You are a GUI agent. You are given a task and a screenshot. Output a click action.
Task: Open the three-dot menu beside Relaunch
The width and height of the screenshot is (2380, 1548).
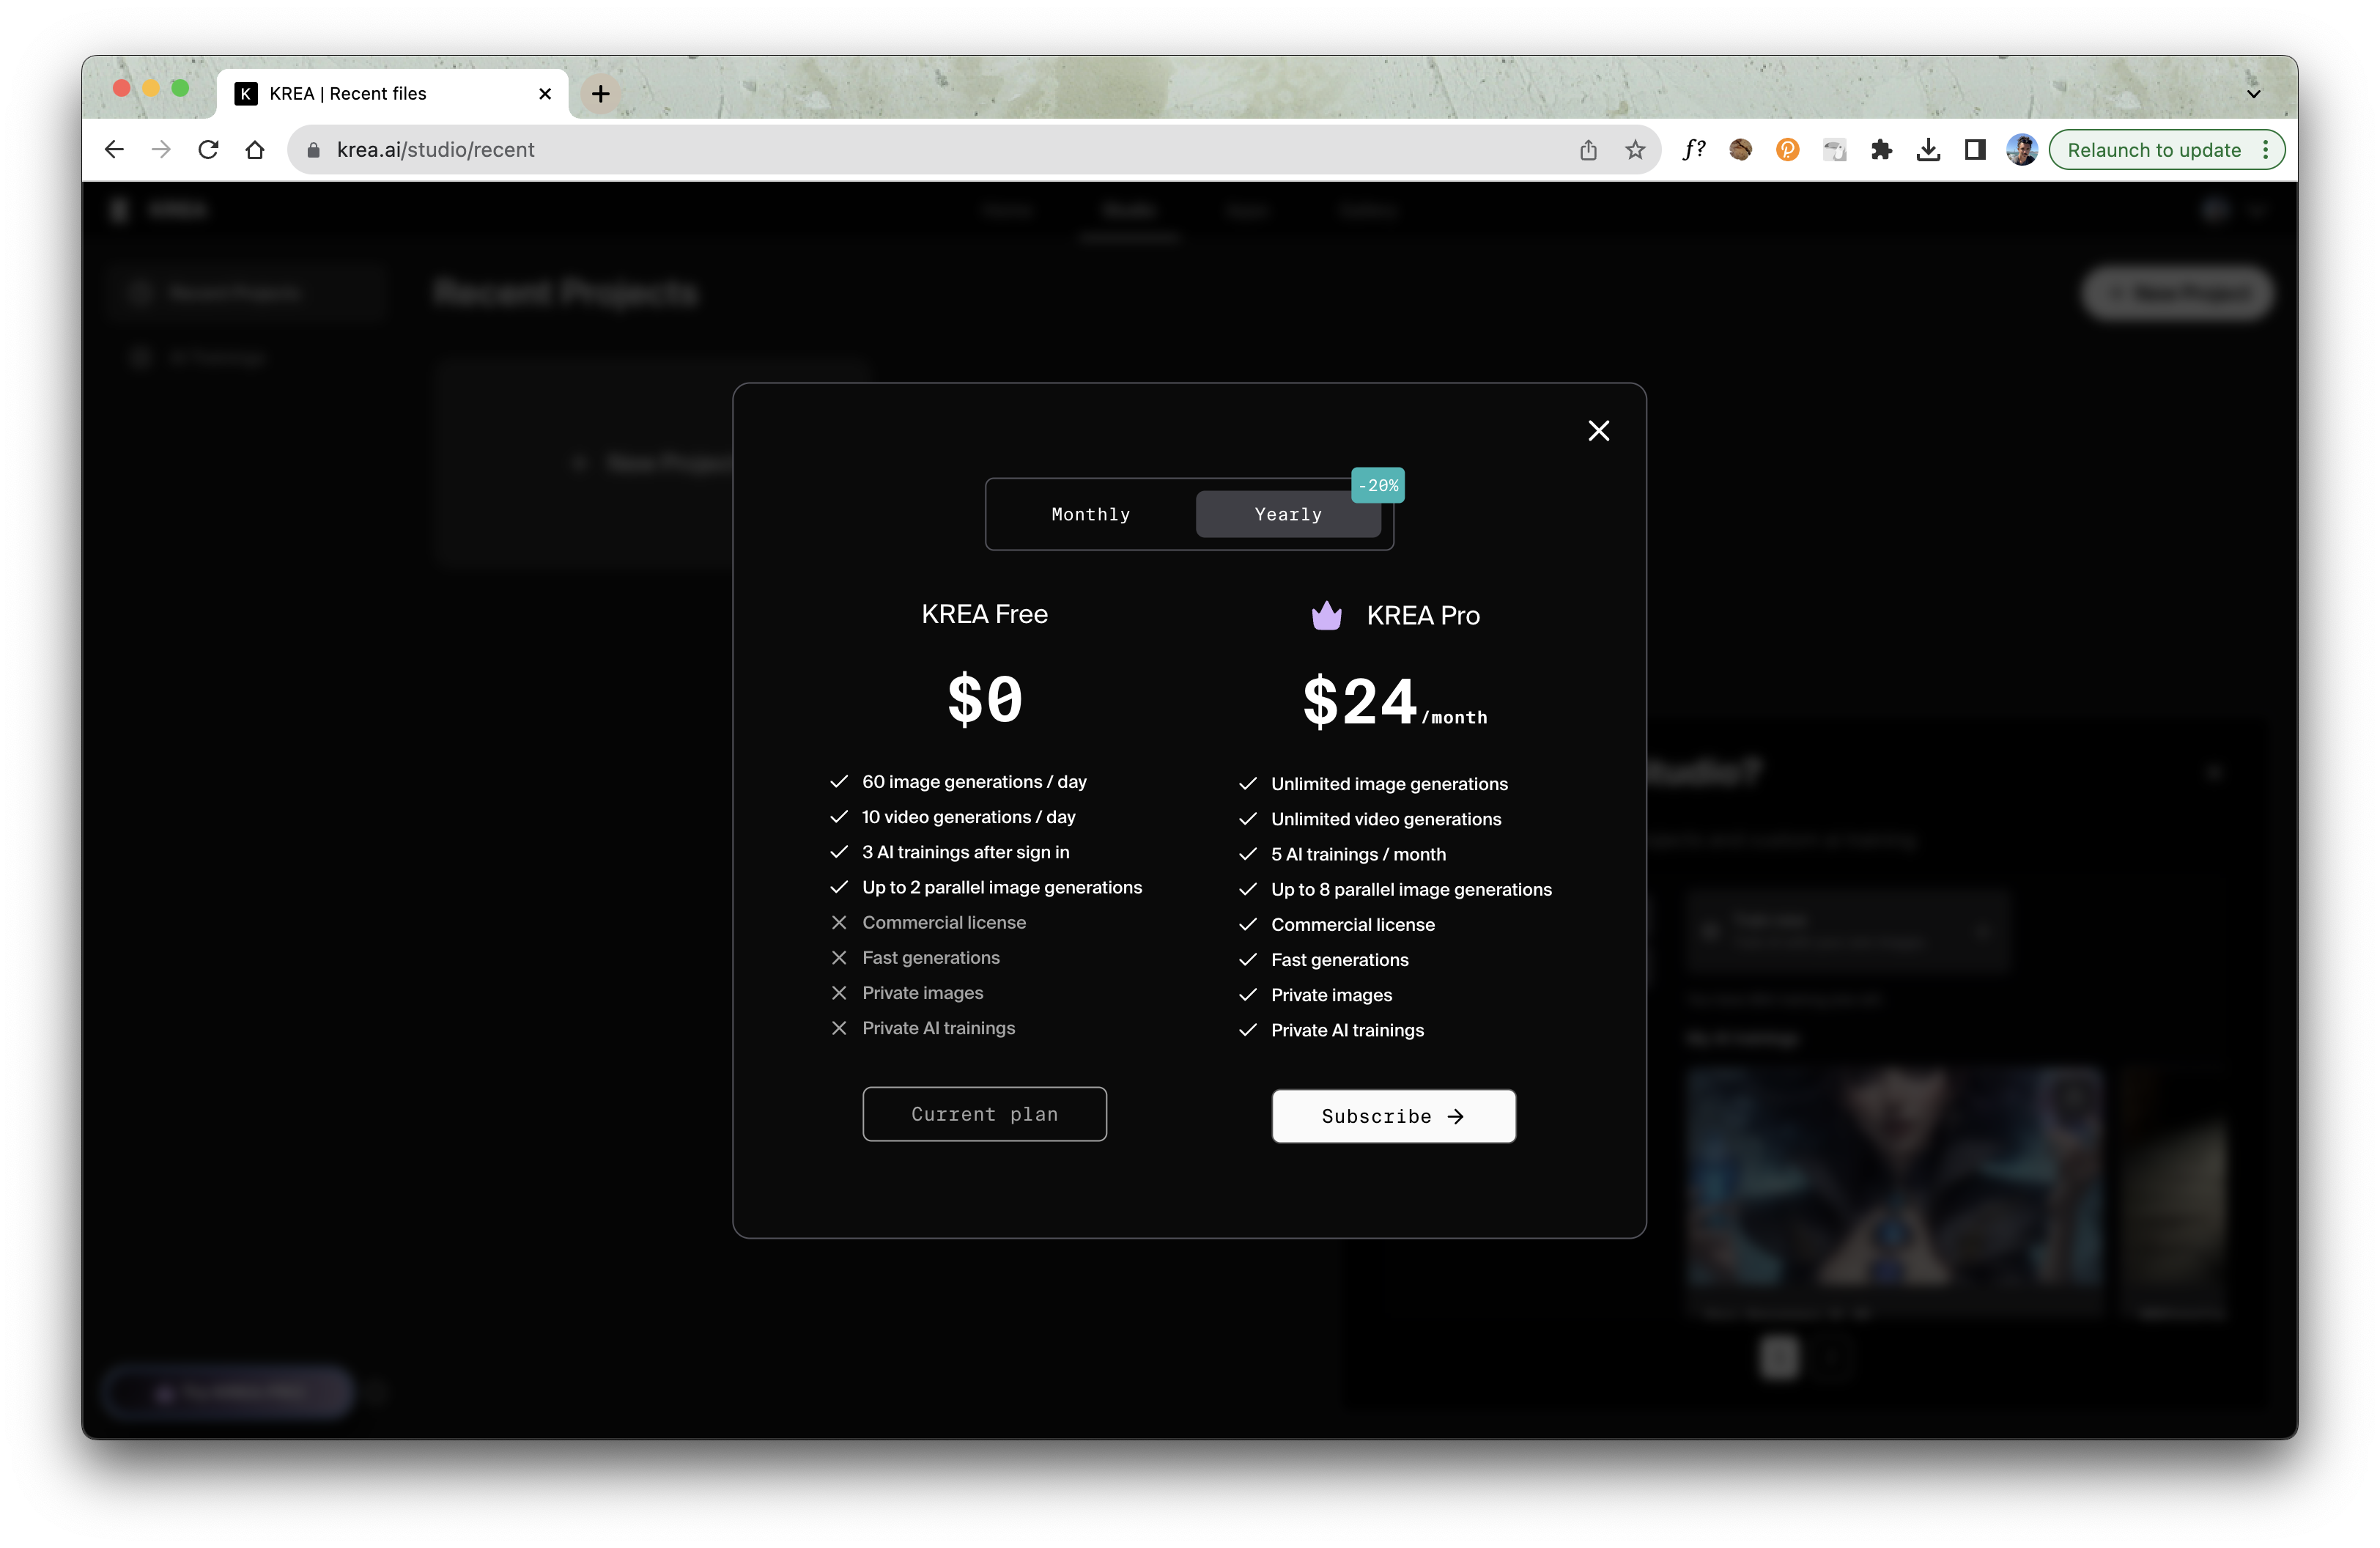(2266, 150)
